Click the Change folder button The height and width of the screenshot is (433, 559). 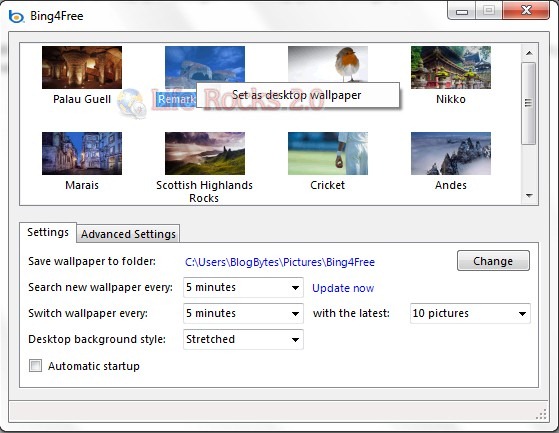[x=493, y=261]
